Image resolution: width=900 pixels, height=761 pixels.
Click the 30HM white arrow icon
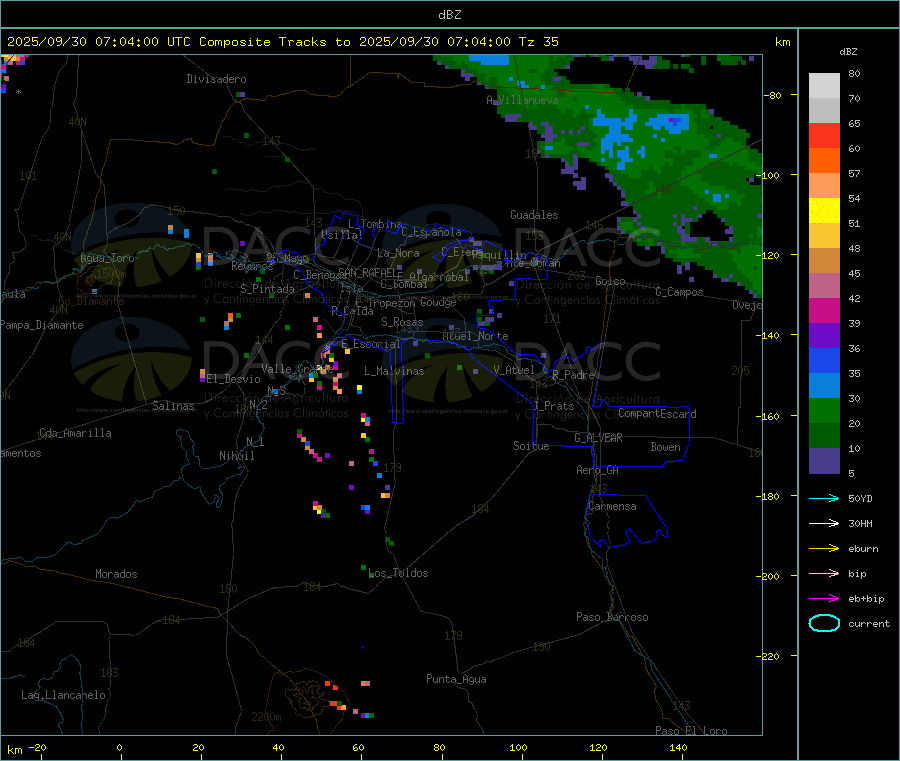click(x=824, y=523)
